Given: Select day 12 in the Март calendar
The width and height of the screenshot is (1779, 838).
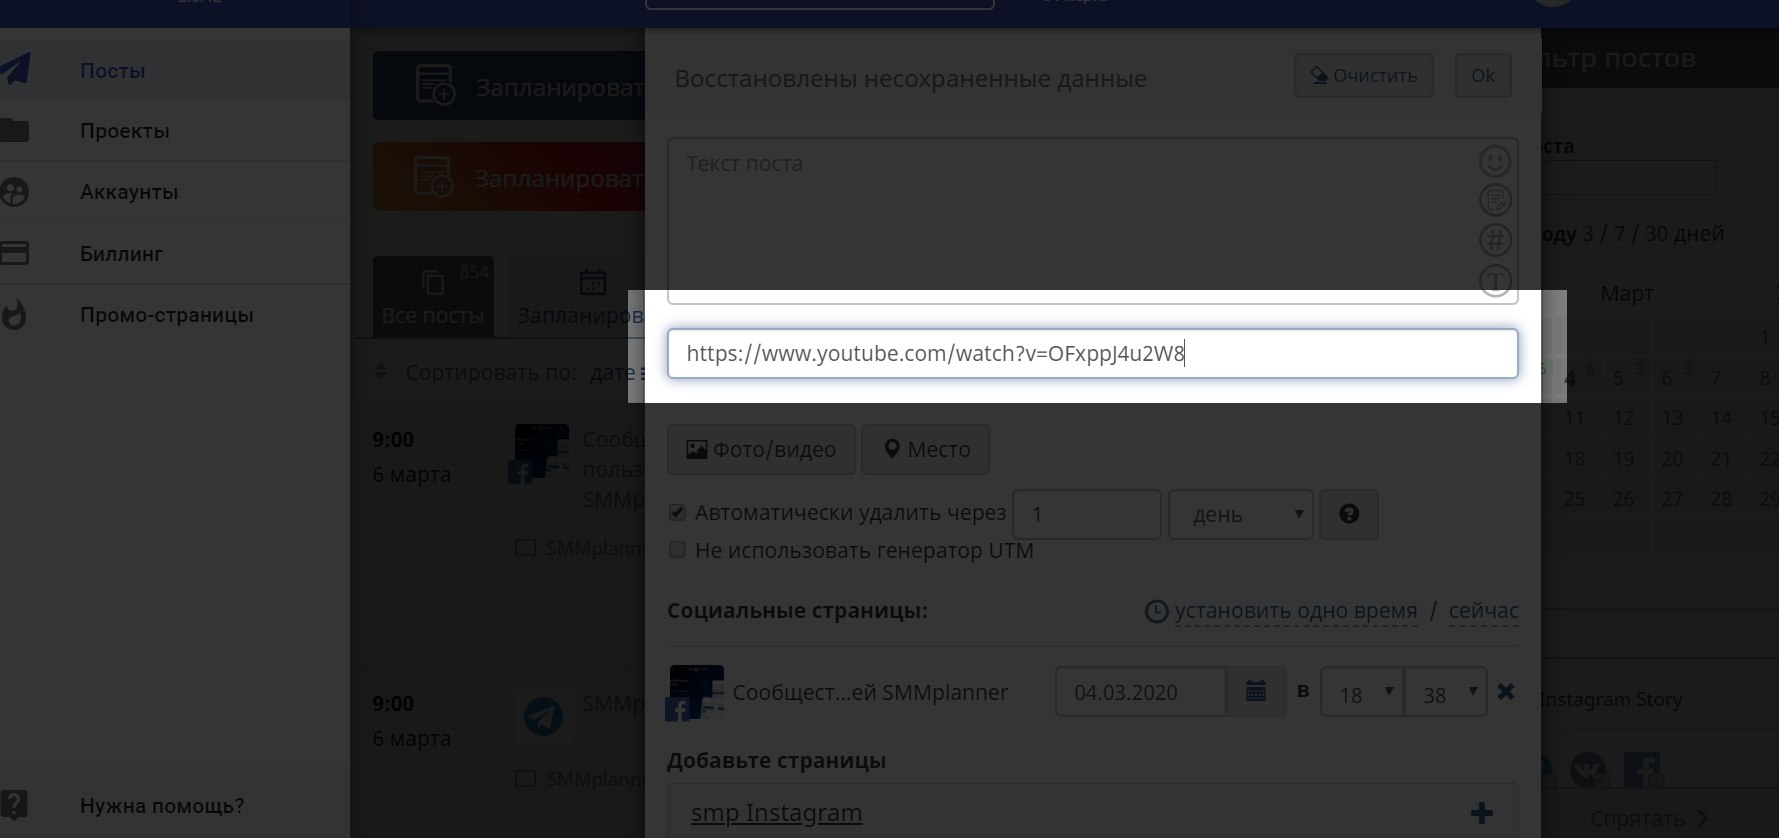Looking at the screenshot, I should click(x=1624, y=418).
